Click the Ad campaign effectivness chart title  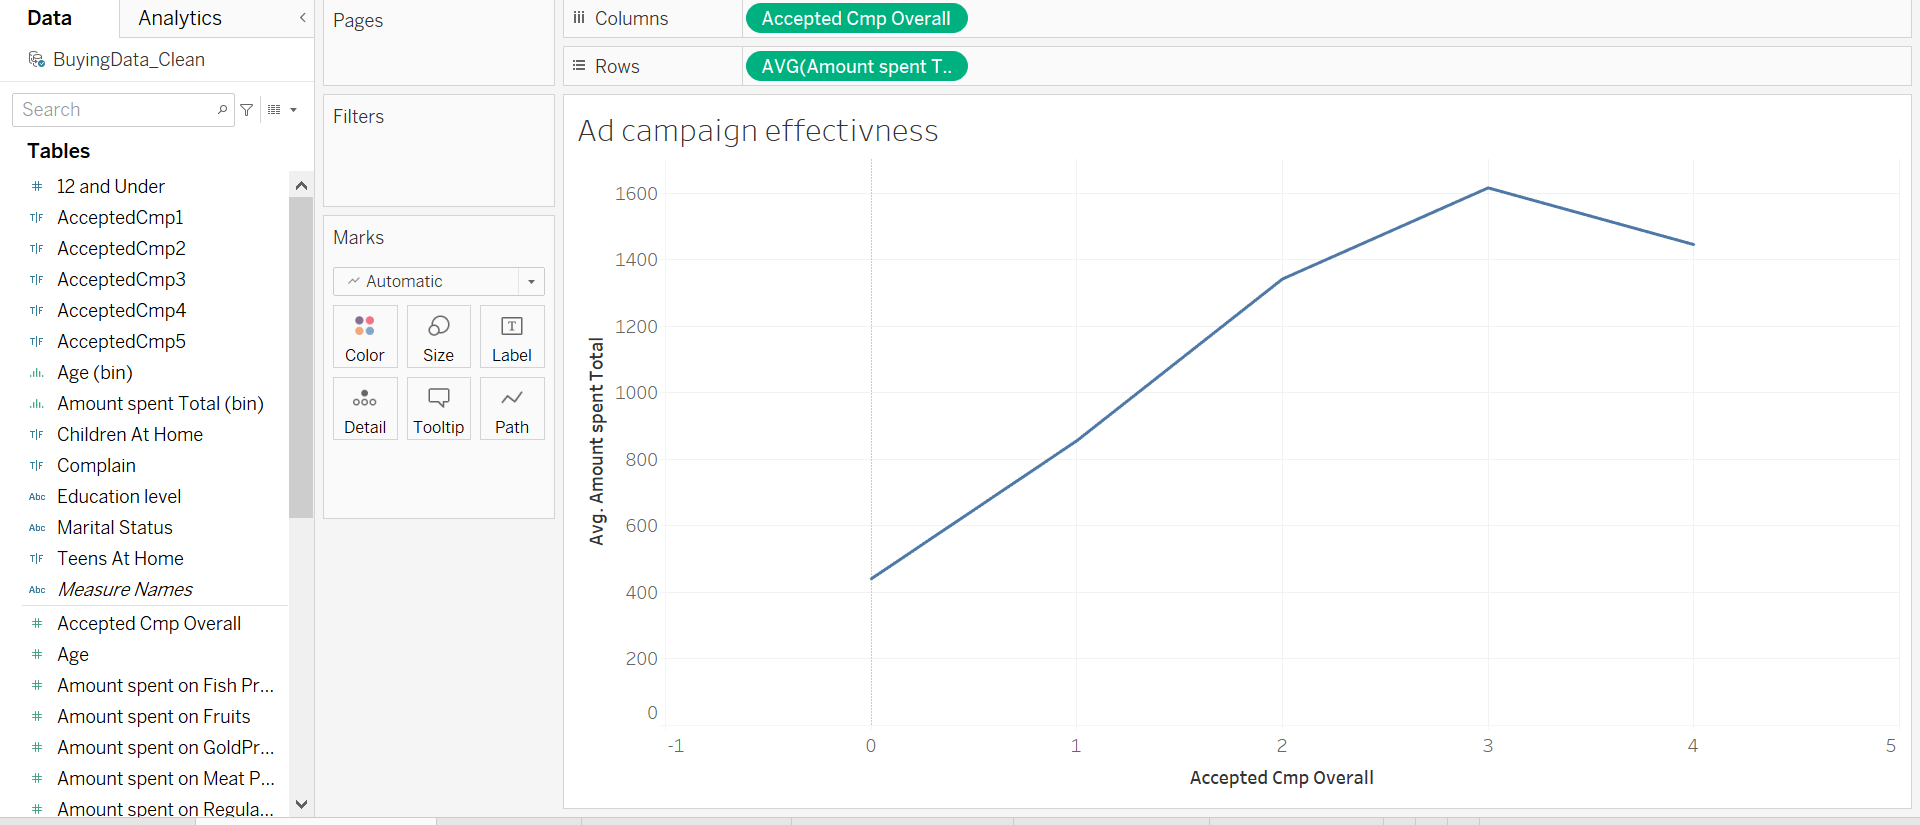point(758,131)
